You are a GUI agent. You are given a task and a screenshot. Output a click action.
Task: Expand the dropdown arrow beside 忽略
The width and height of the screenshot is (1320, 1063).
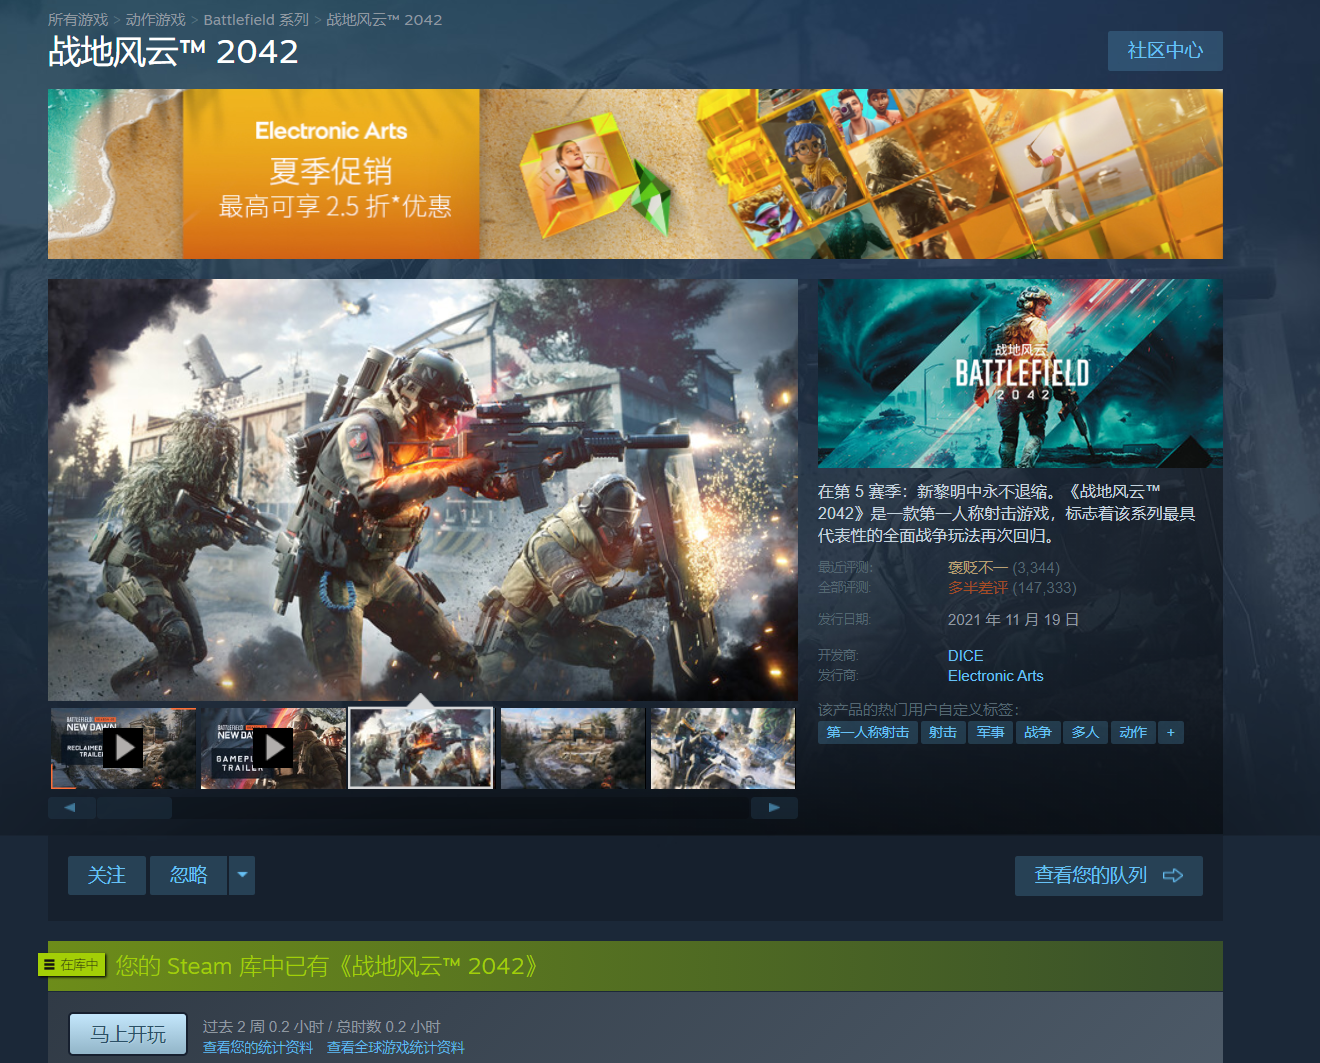[242, 876]
